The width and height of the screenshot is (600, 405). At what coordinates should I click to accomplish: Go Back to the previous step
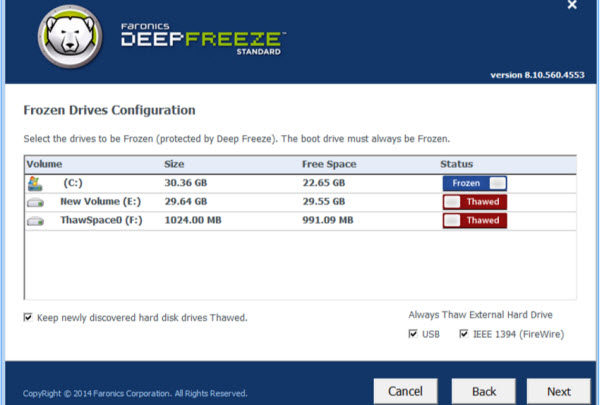pos(484,391)
